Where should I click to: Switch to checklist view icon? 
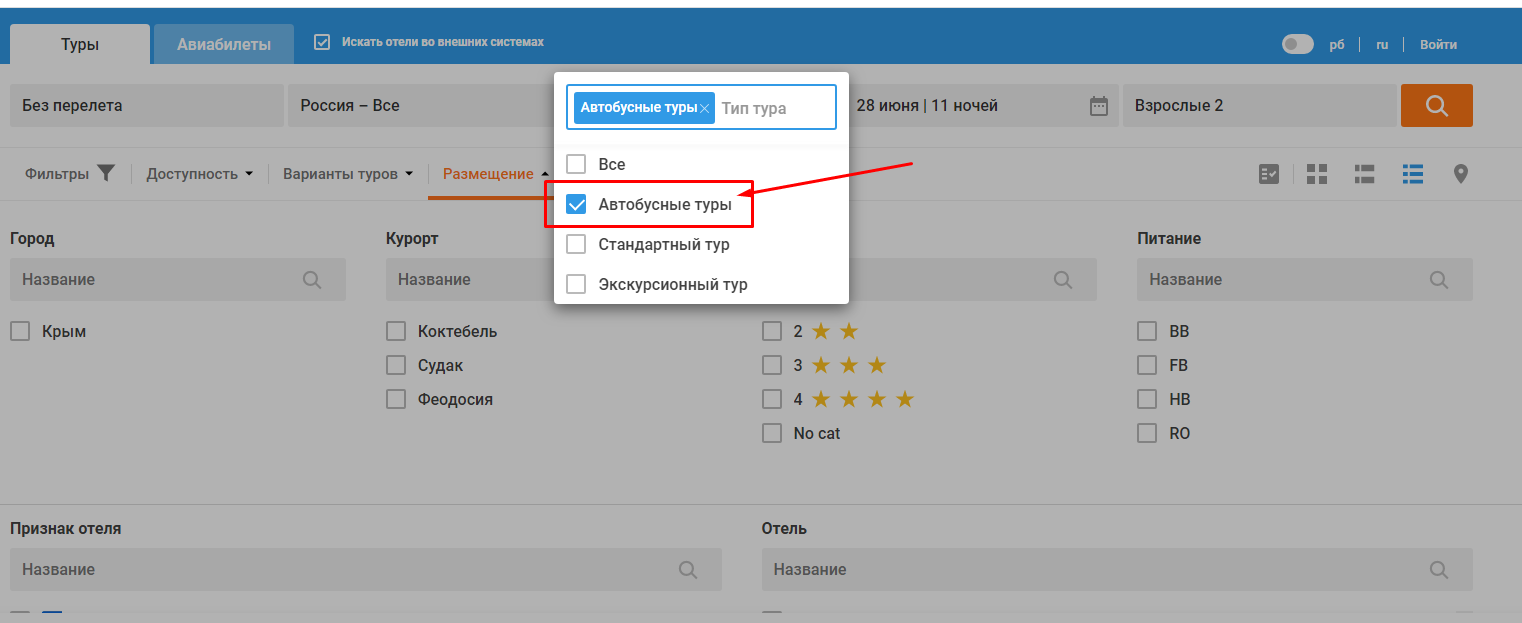[1268, 174]
